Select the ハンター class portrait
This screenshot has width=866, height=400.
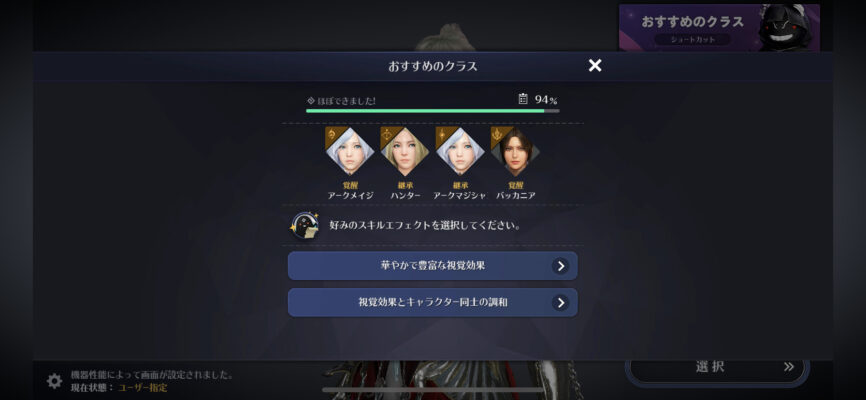click(405, 151)
